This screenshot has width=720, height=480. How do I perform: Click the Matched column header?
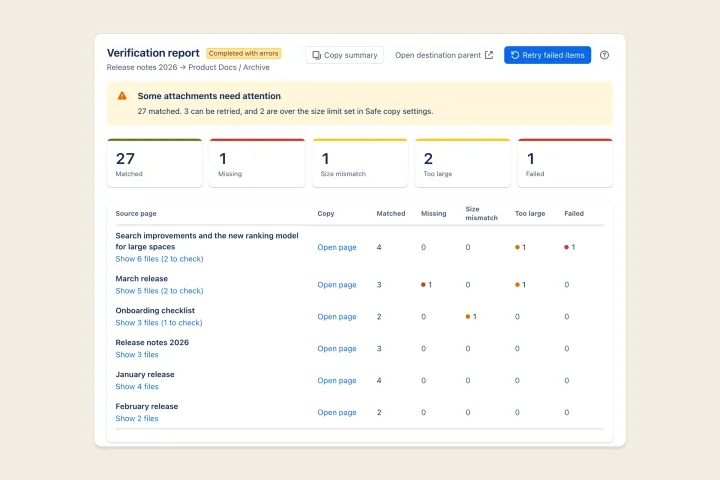tap(391, 214)
